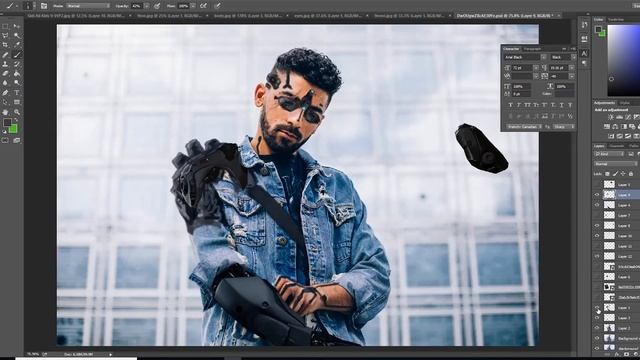Switch to the second document tab at 25%

coord(169,16)
